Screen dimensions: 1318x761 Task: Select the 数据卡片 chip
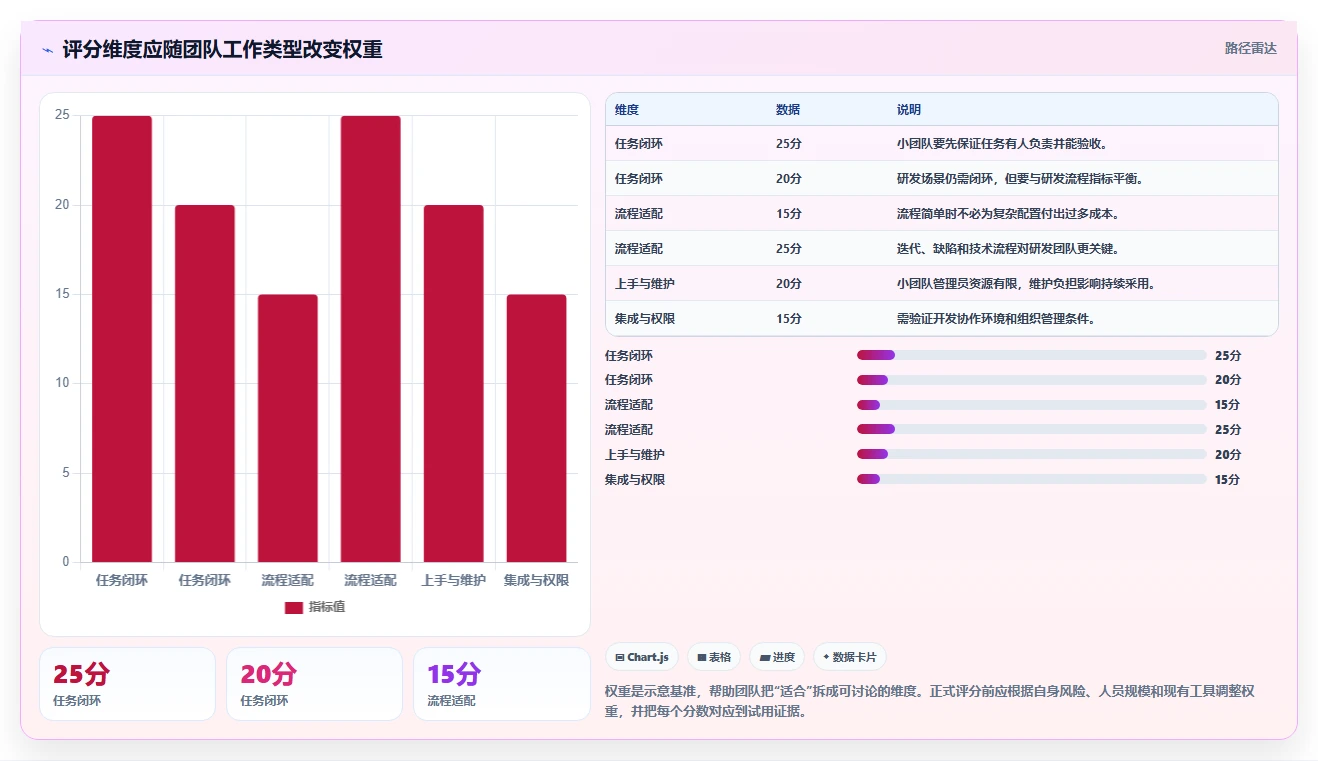(x=849, y=657)
